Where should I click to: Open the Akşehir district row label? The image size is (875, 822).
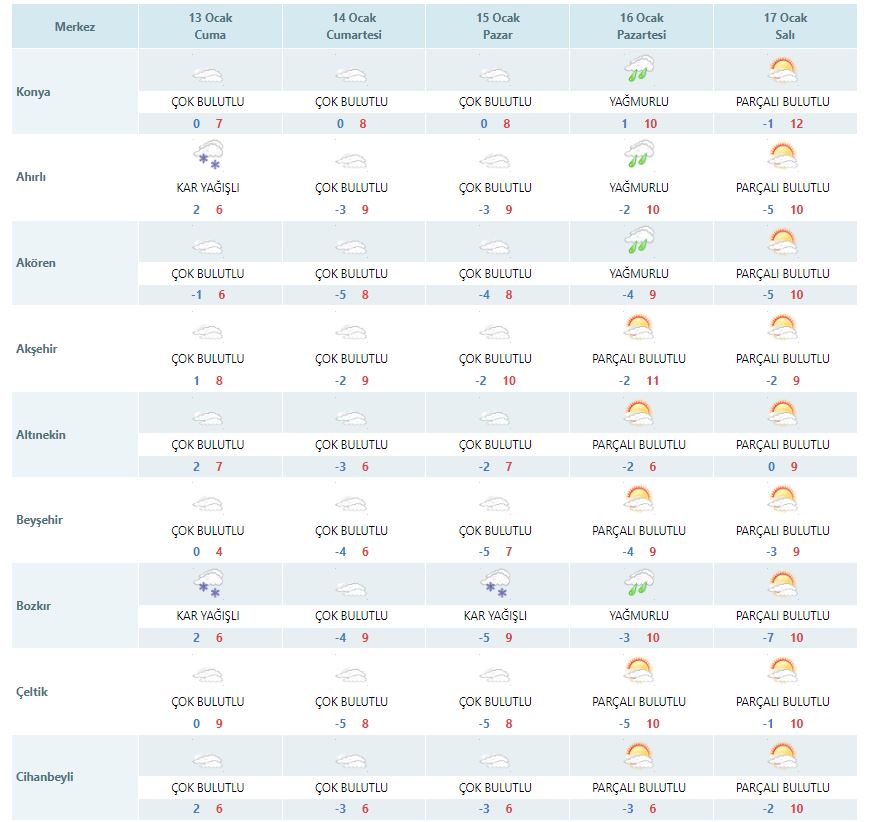(39, 349)
